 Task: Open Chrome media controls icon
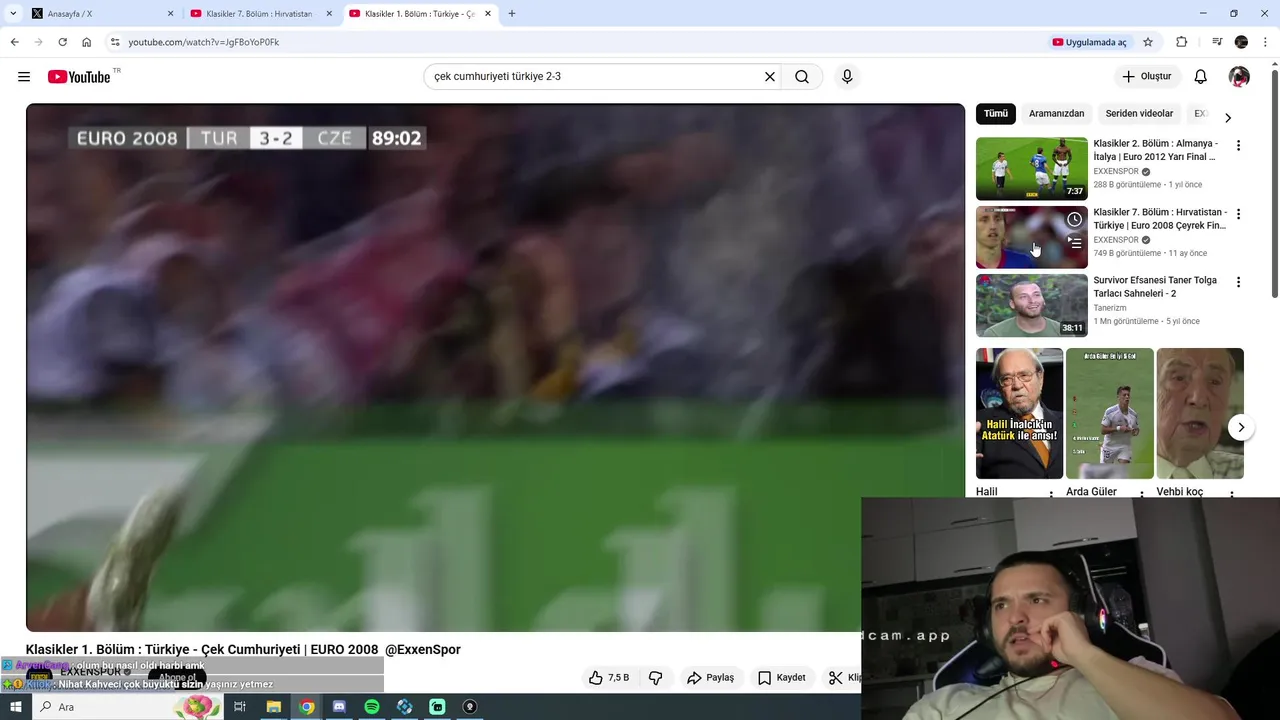click(1217, 42)
